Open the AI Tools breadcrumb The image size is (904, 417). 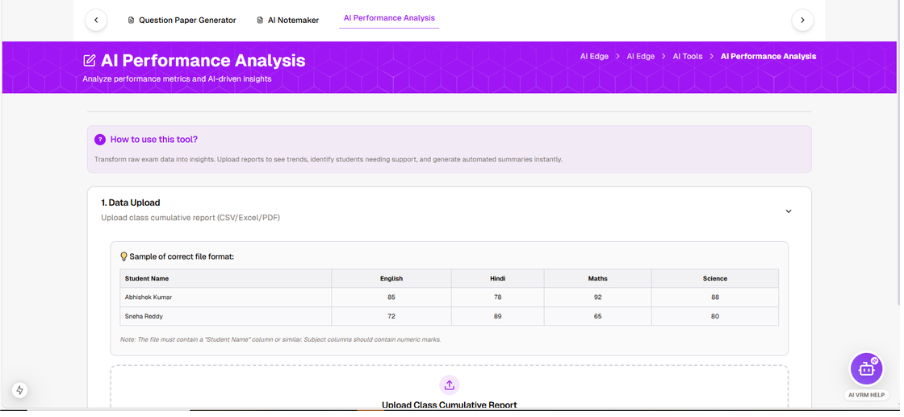click(x=688, y=57)
